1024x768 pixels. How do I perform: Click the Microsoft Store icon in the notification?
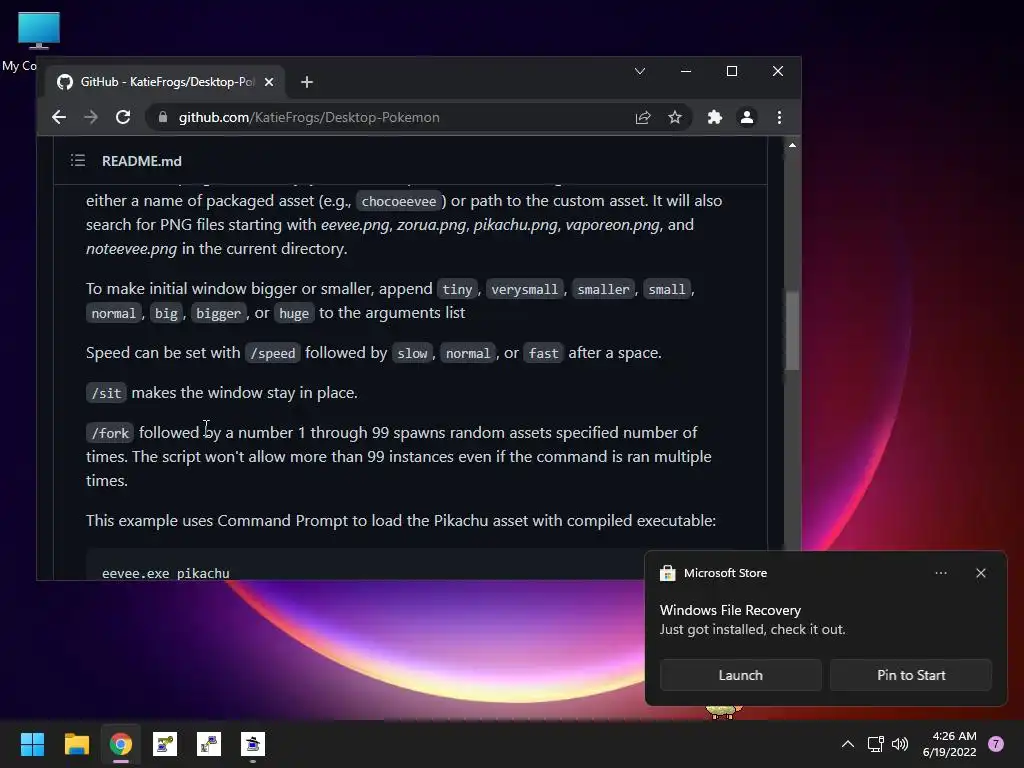click(667, 573)
